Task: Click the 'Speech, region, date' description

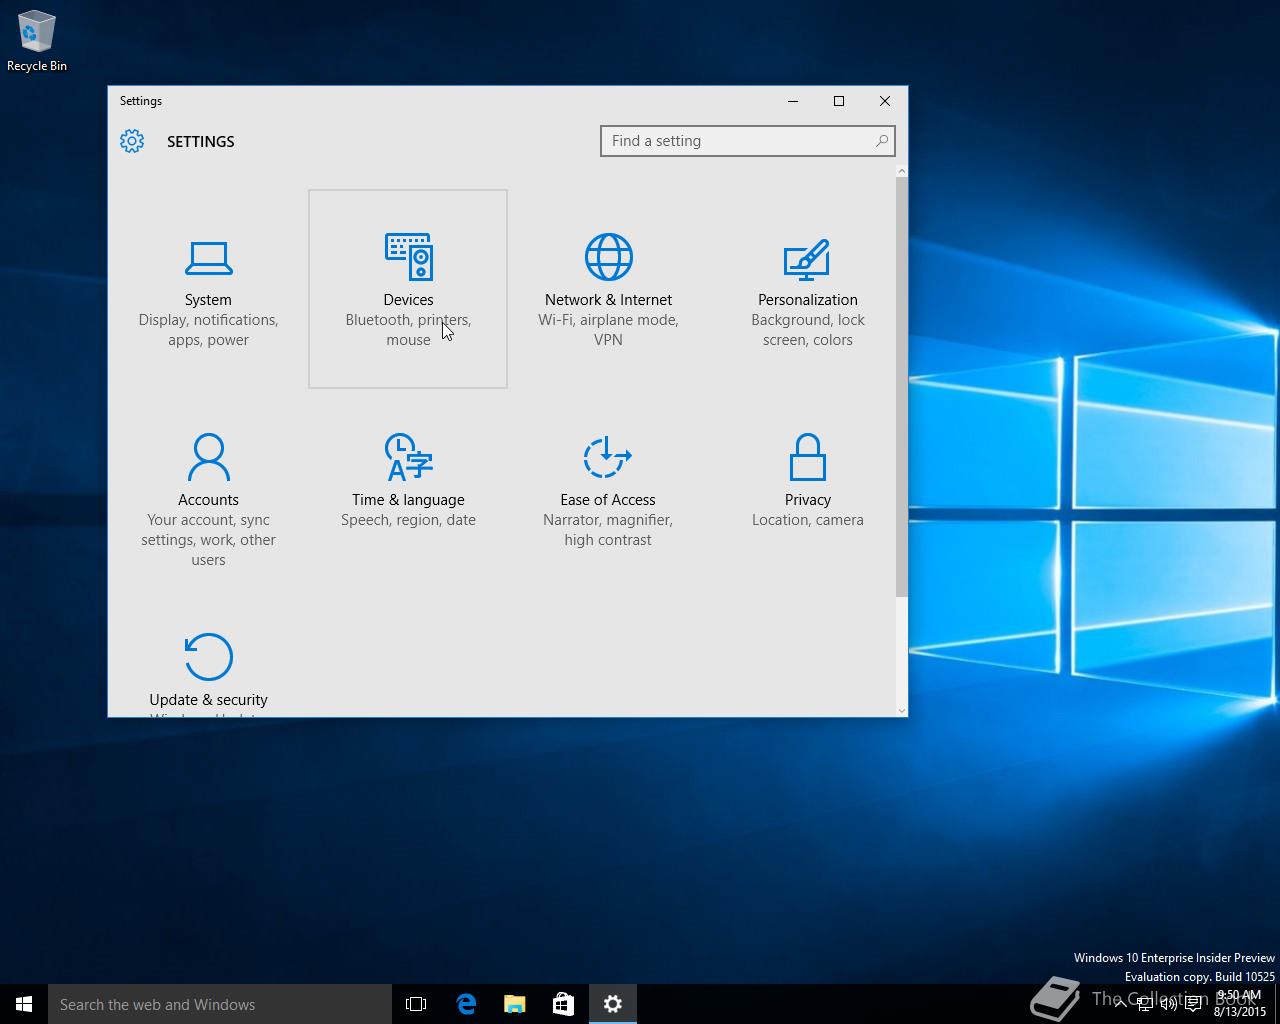Action: [408, 520]
